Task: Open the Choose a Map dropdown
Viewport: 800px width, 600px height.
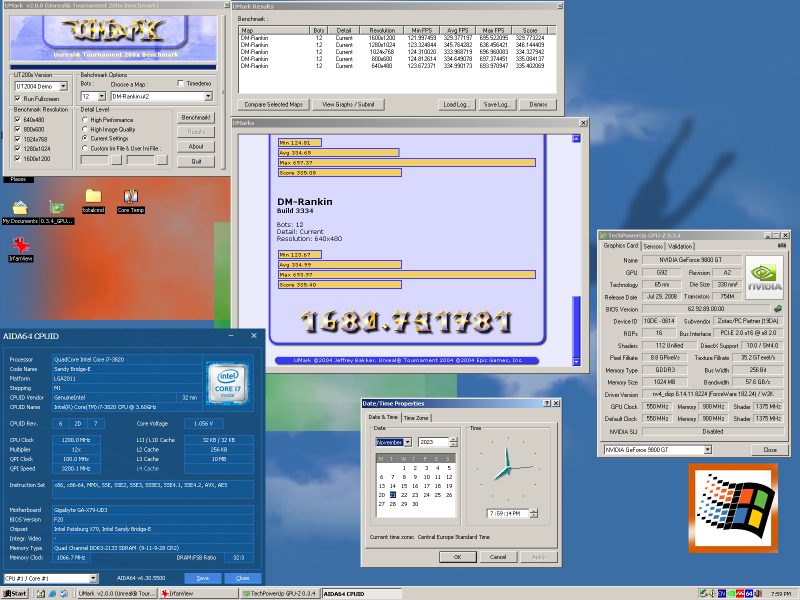Action: click(x=208, y=96)
